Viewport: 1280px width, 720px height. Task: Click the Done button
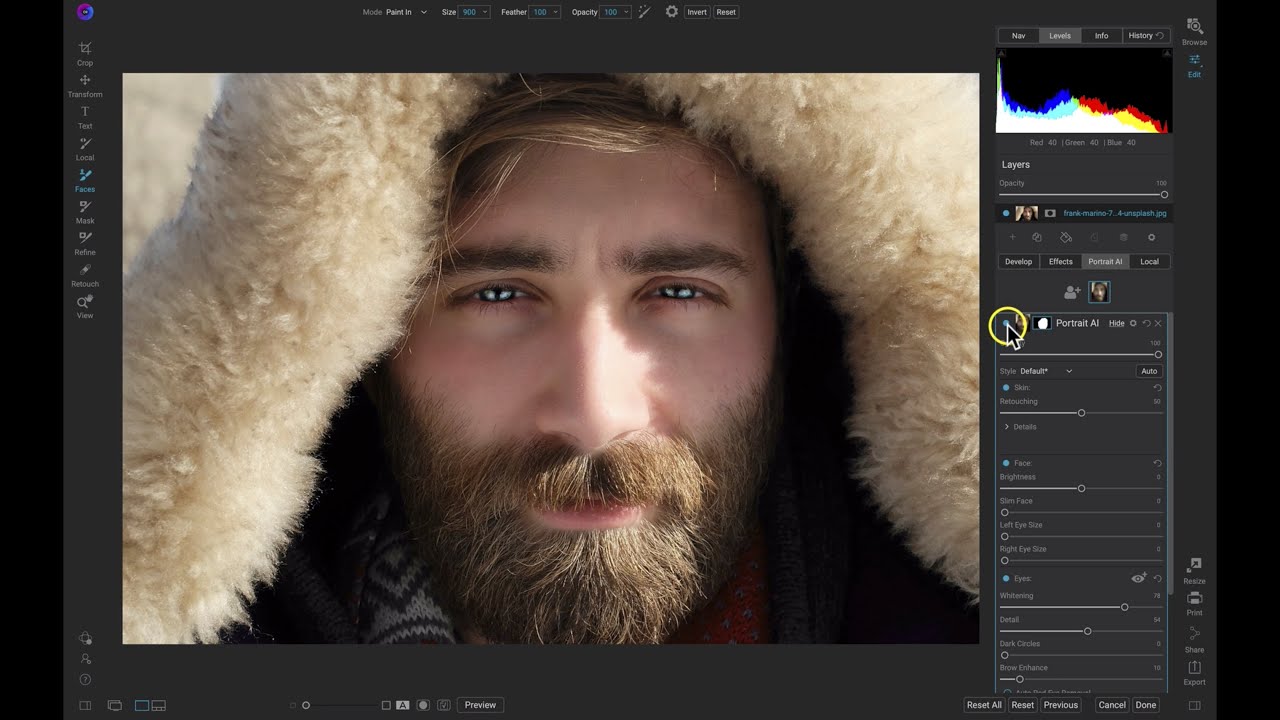(x=1146, y=705)
